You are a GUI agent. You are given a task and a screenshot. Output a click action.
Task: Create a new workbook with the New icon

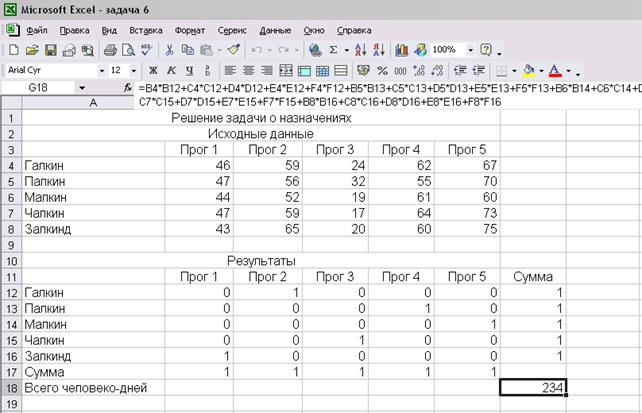tap(14, 49)
